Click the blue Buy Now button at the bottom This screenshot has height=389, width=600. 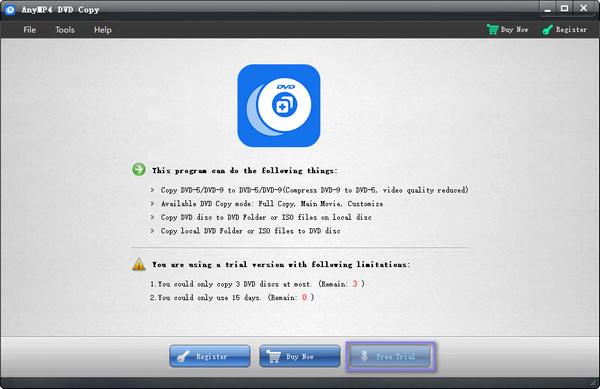tap(300, 356)
